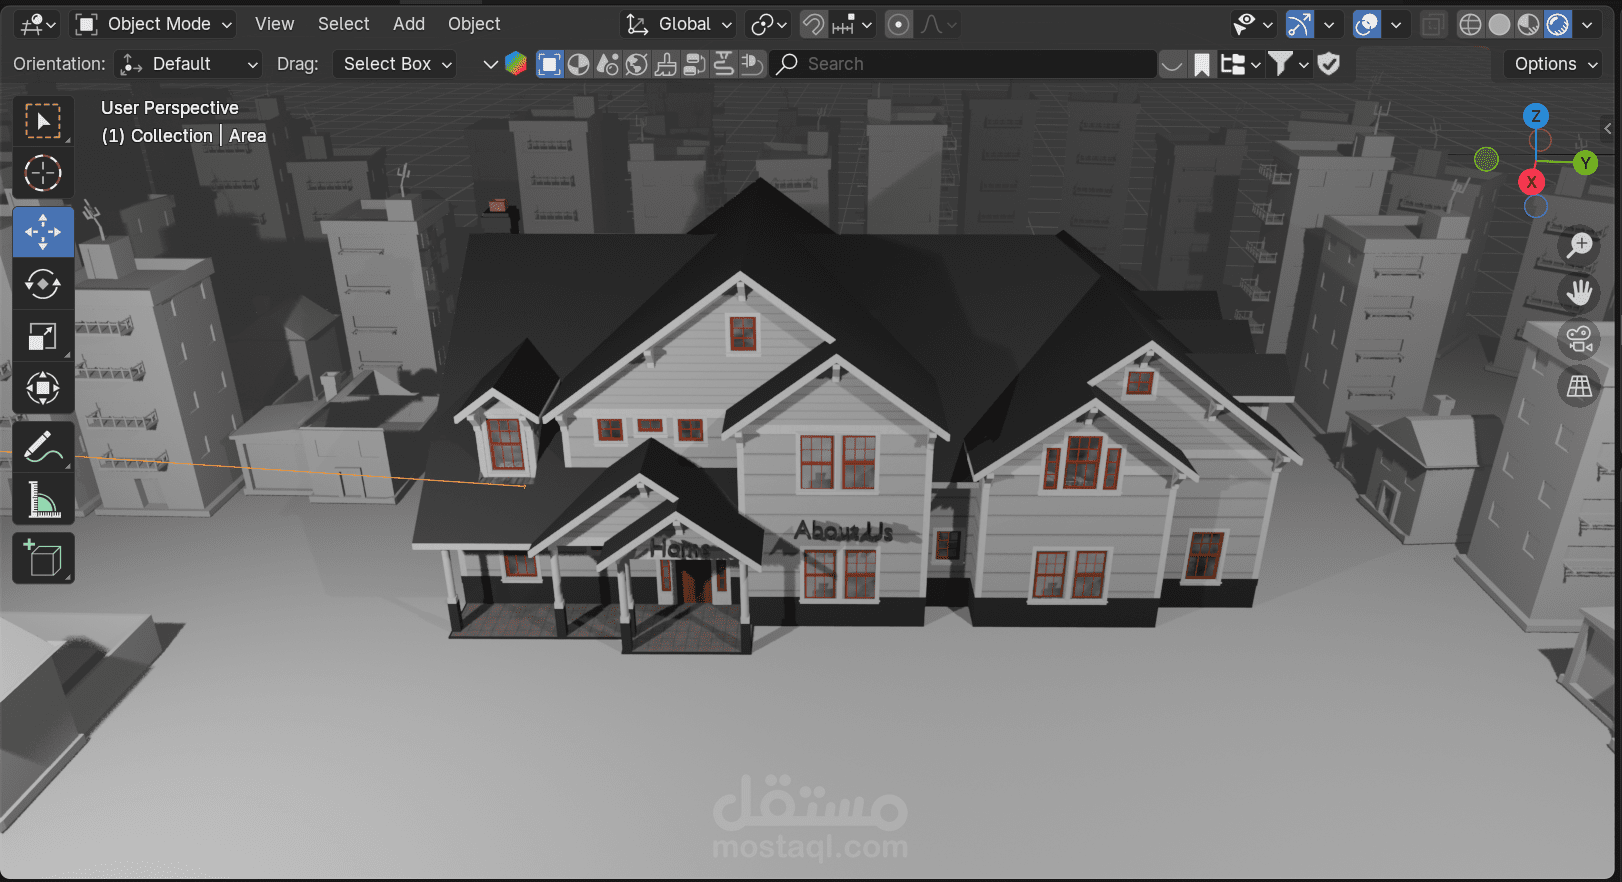Click the "Home" 3D text above the door
Screen dimensions: 1622x882
click(x=679, y=548)
